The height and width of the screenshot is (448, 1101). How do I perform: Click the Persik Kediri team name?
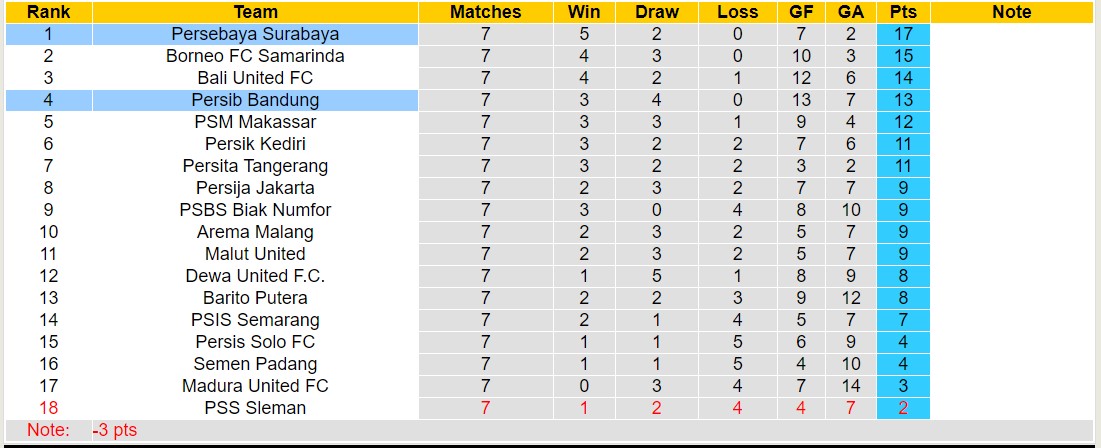(255, 144)
